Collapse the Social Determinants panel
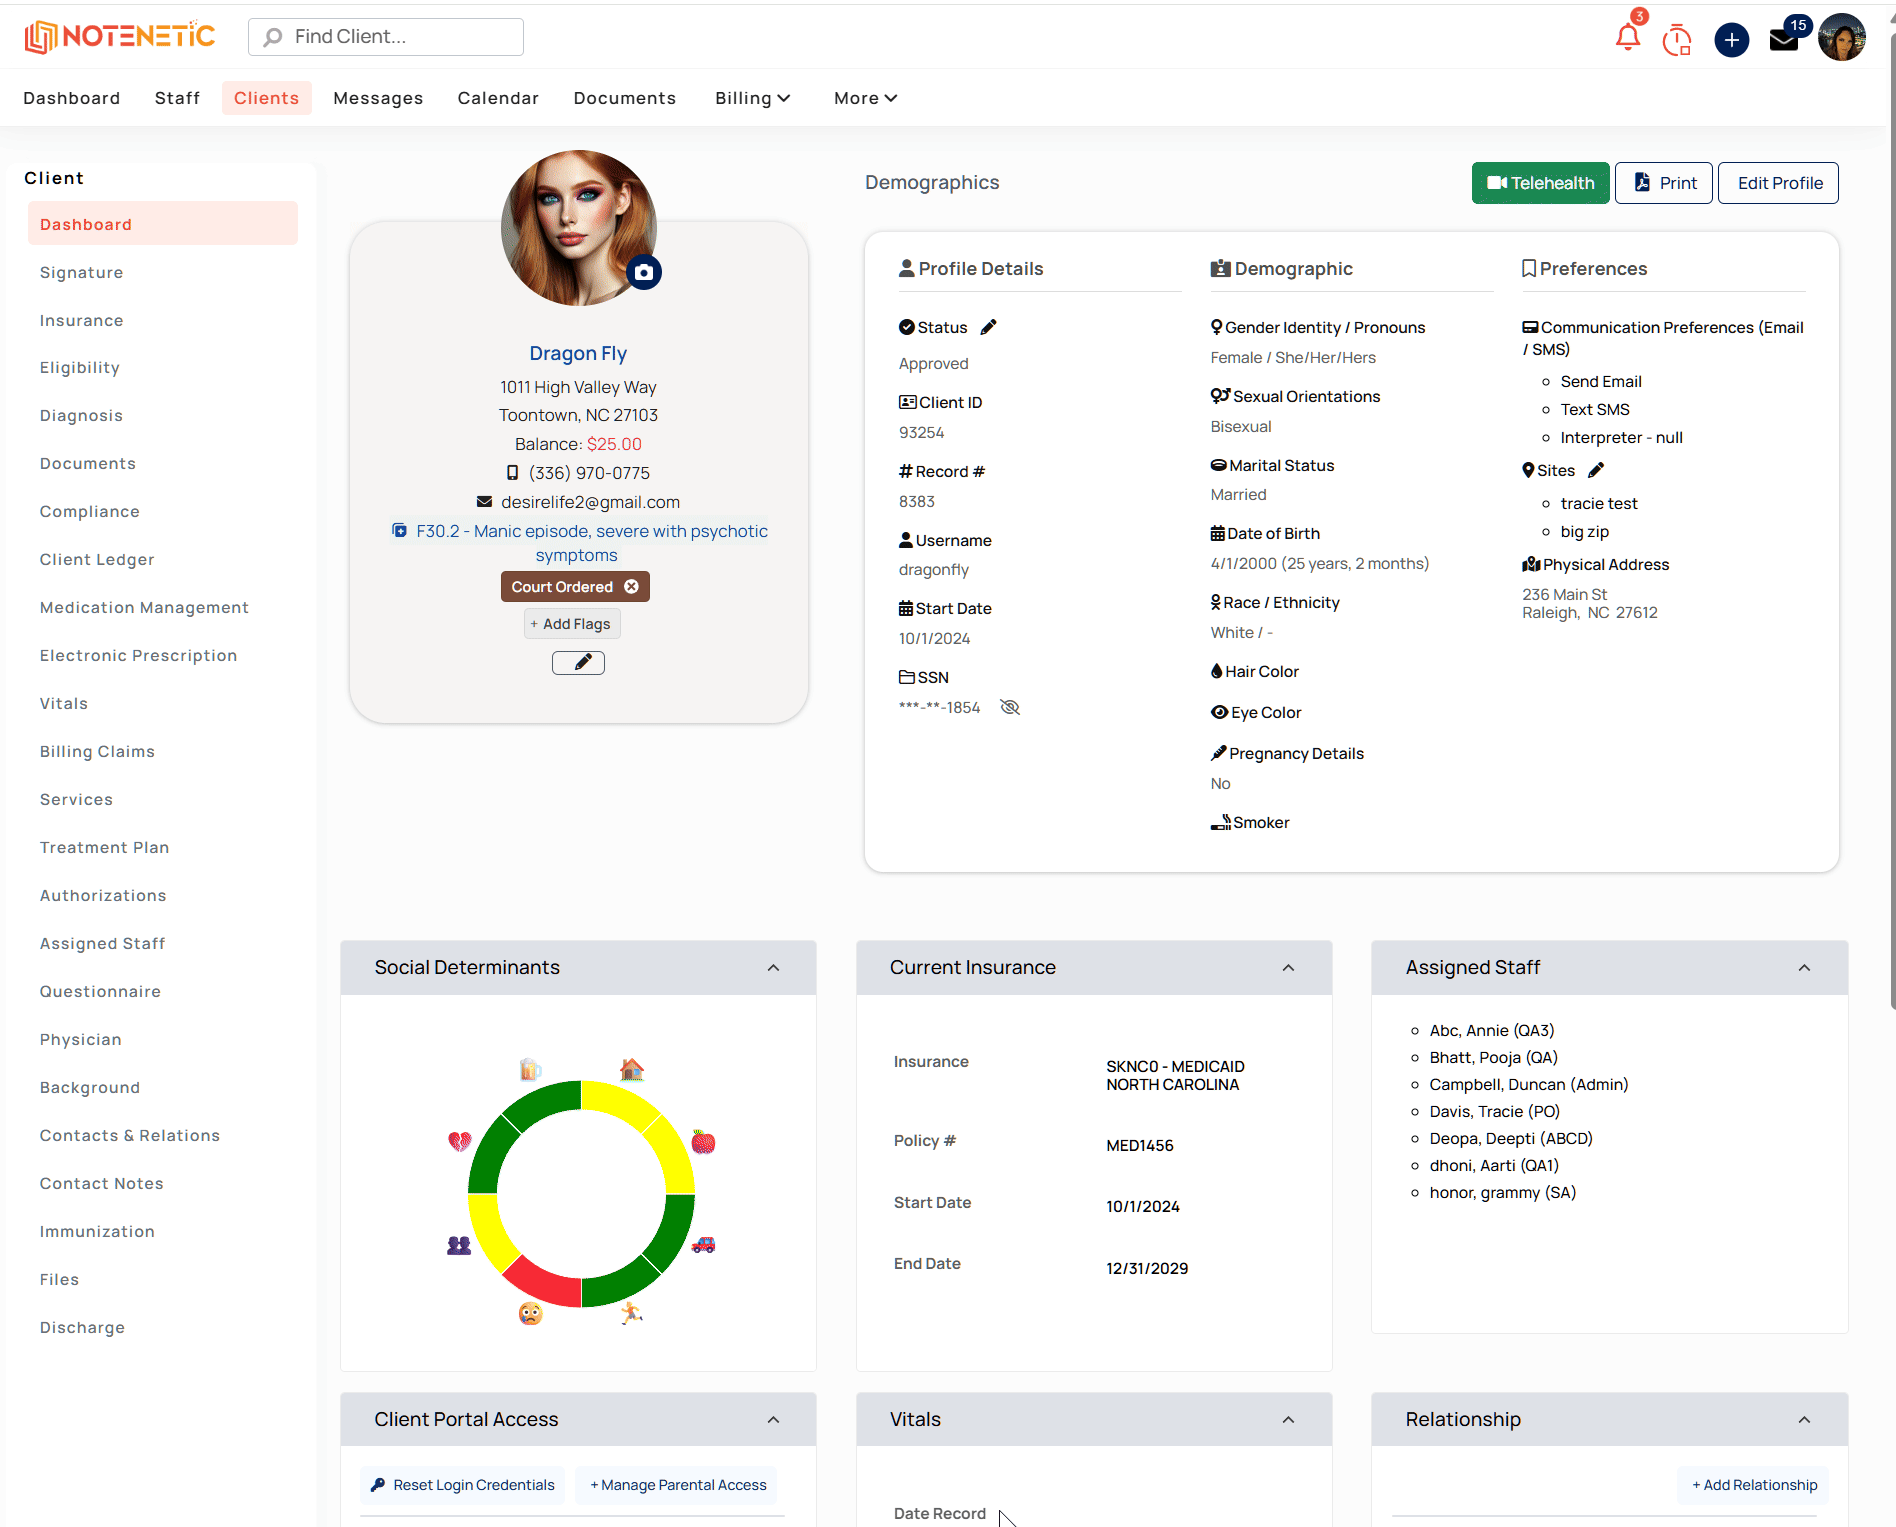This screenshot has height=1527, width=1896. (x=773, y=968)
